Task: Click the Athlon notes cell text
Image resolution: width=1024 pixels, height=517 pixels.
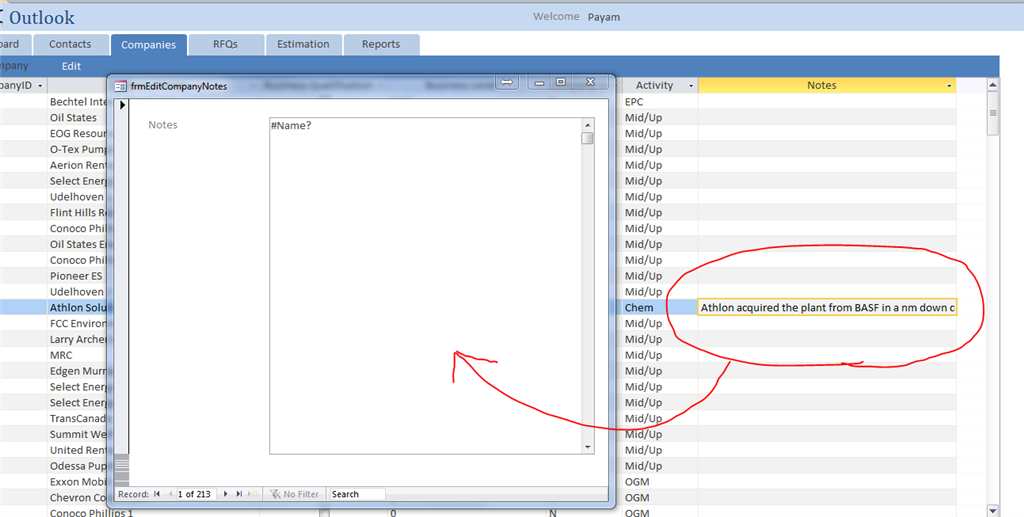Action: coord(827,307)
